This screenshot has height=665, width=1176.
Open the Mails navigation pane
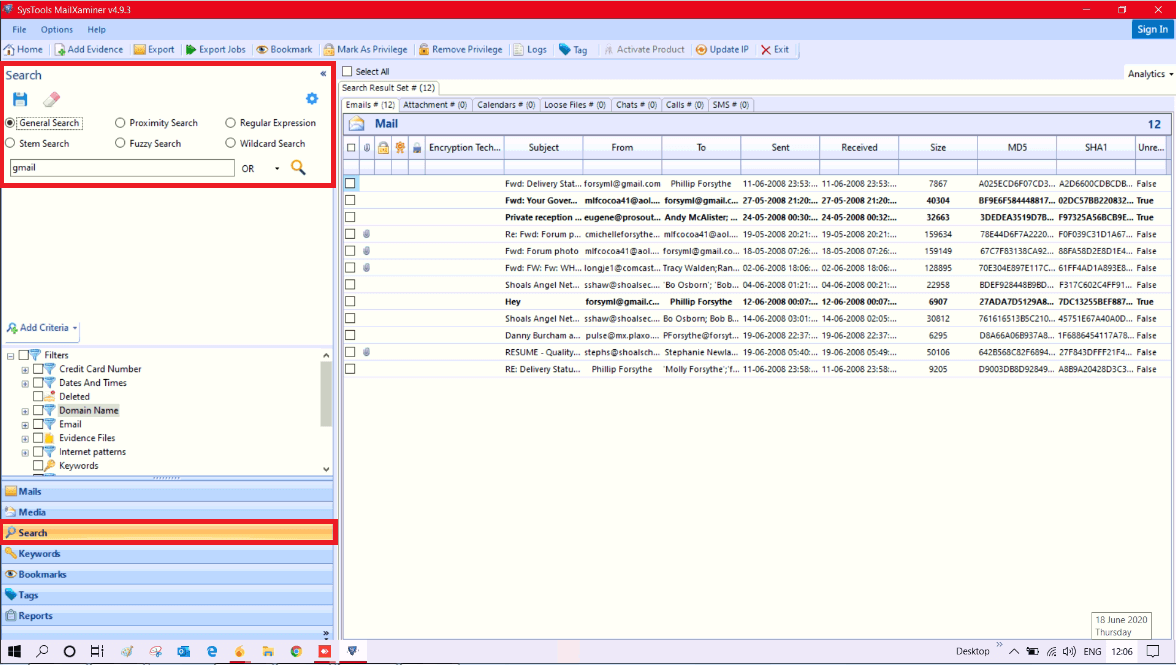[x=168, y=492]
